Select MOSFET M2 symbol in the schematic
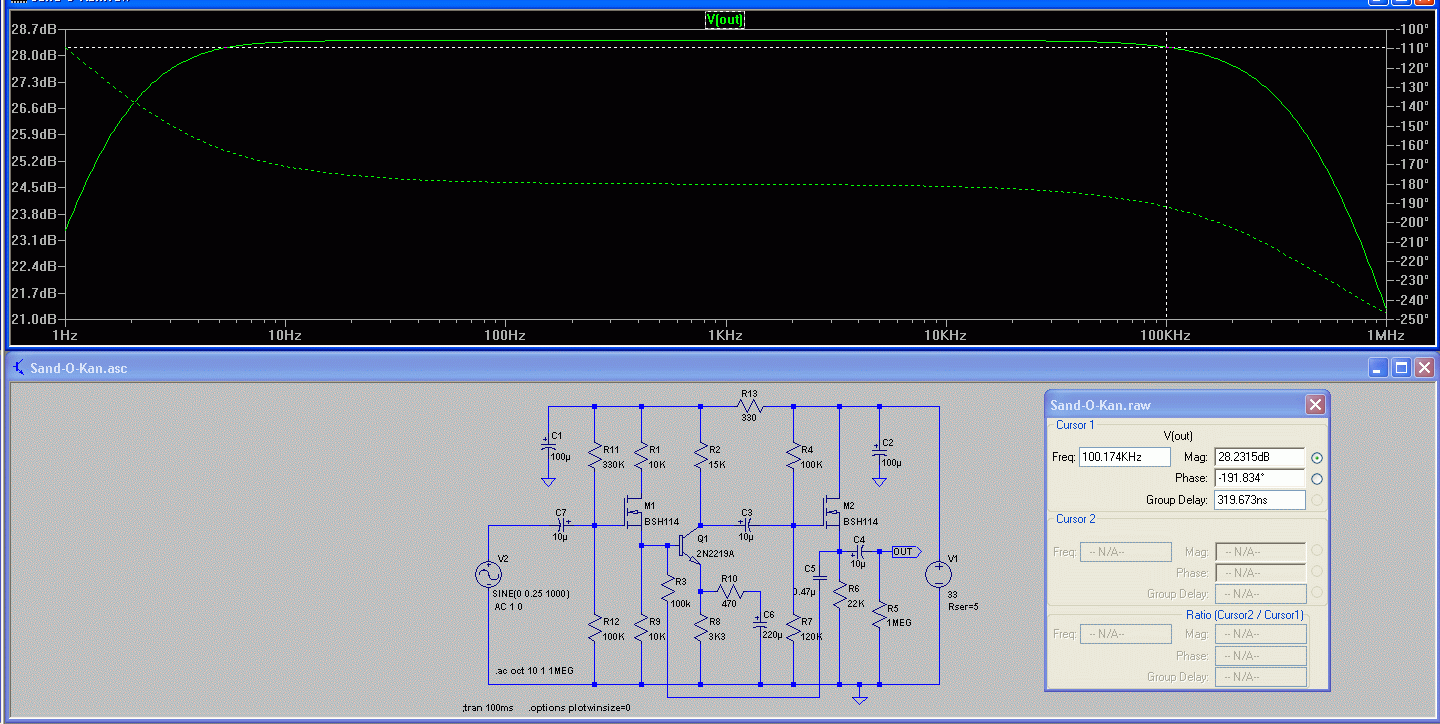The height and width of the screenshot is (724, 1440). click(x=831, y=512)
